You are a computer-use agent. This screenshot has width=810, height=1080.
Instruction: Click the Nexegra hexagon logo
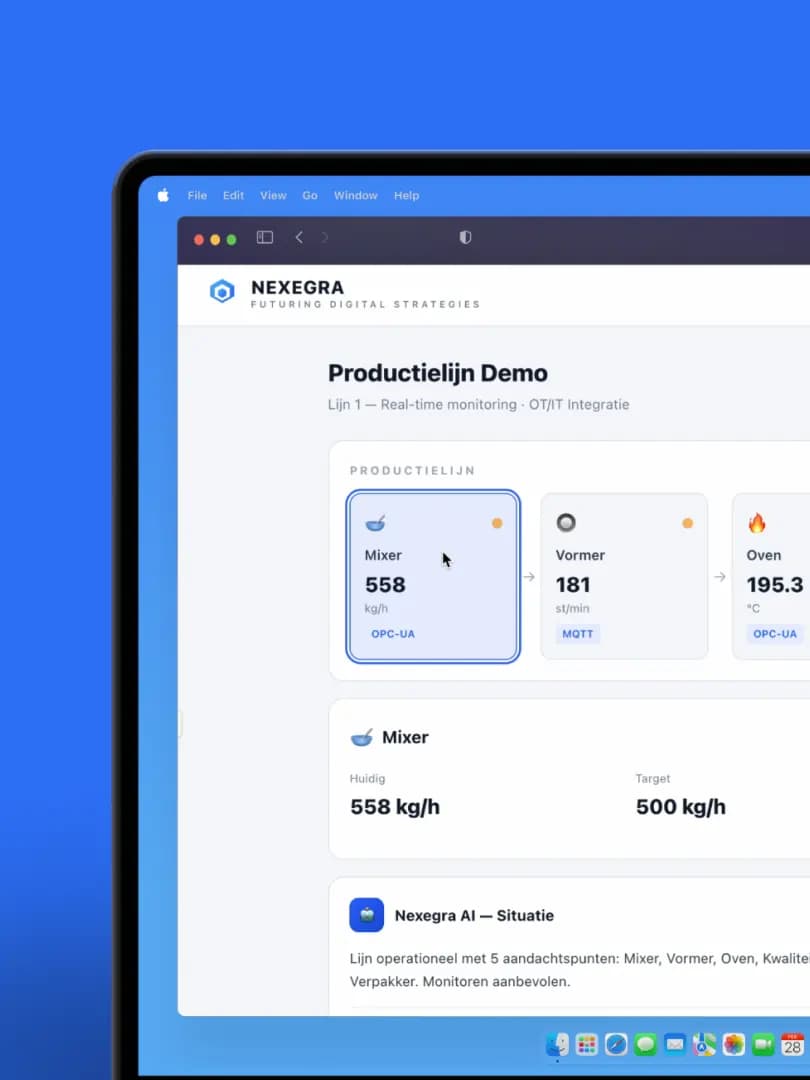pyautogui.click(x=222, y=291)
